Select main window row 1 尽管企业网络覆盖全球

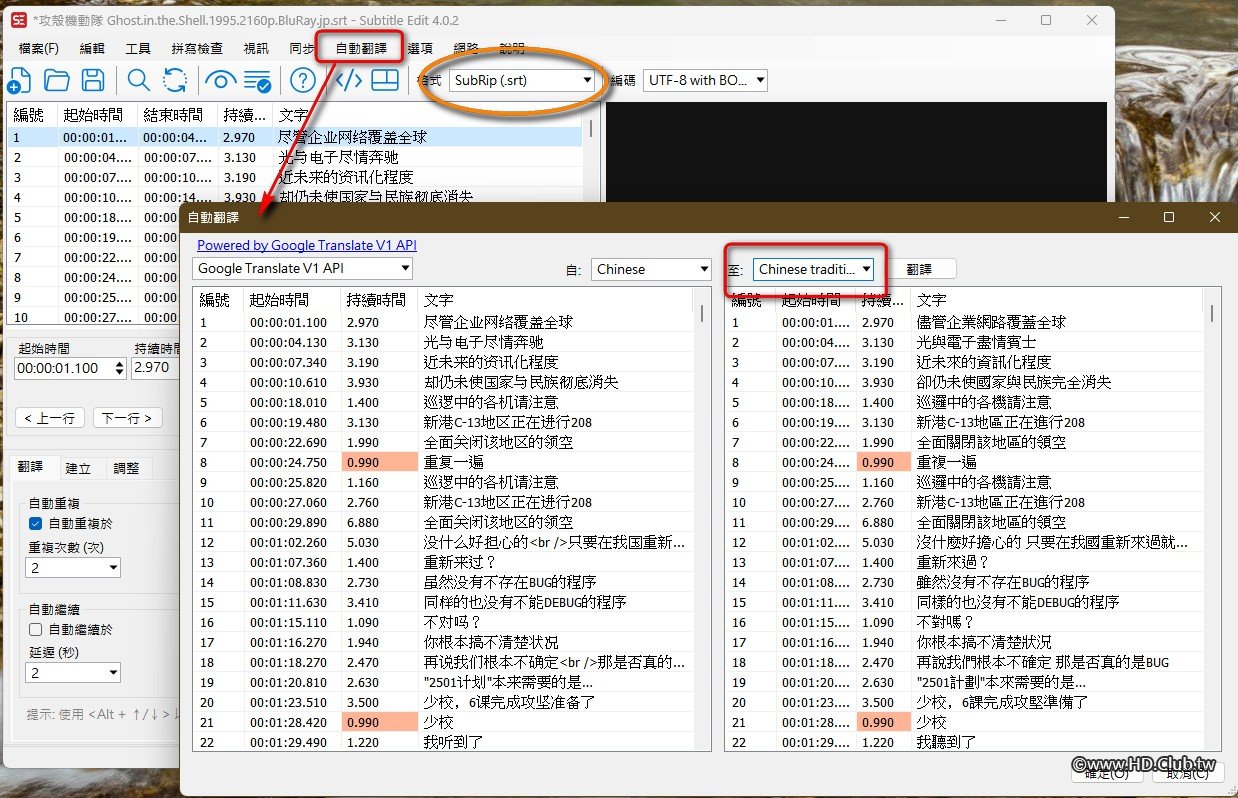(294, 137)
